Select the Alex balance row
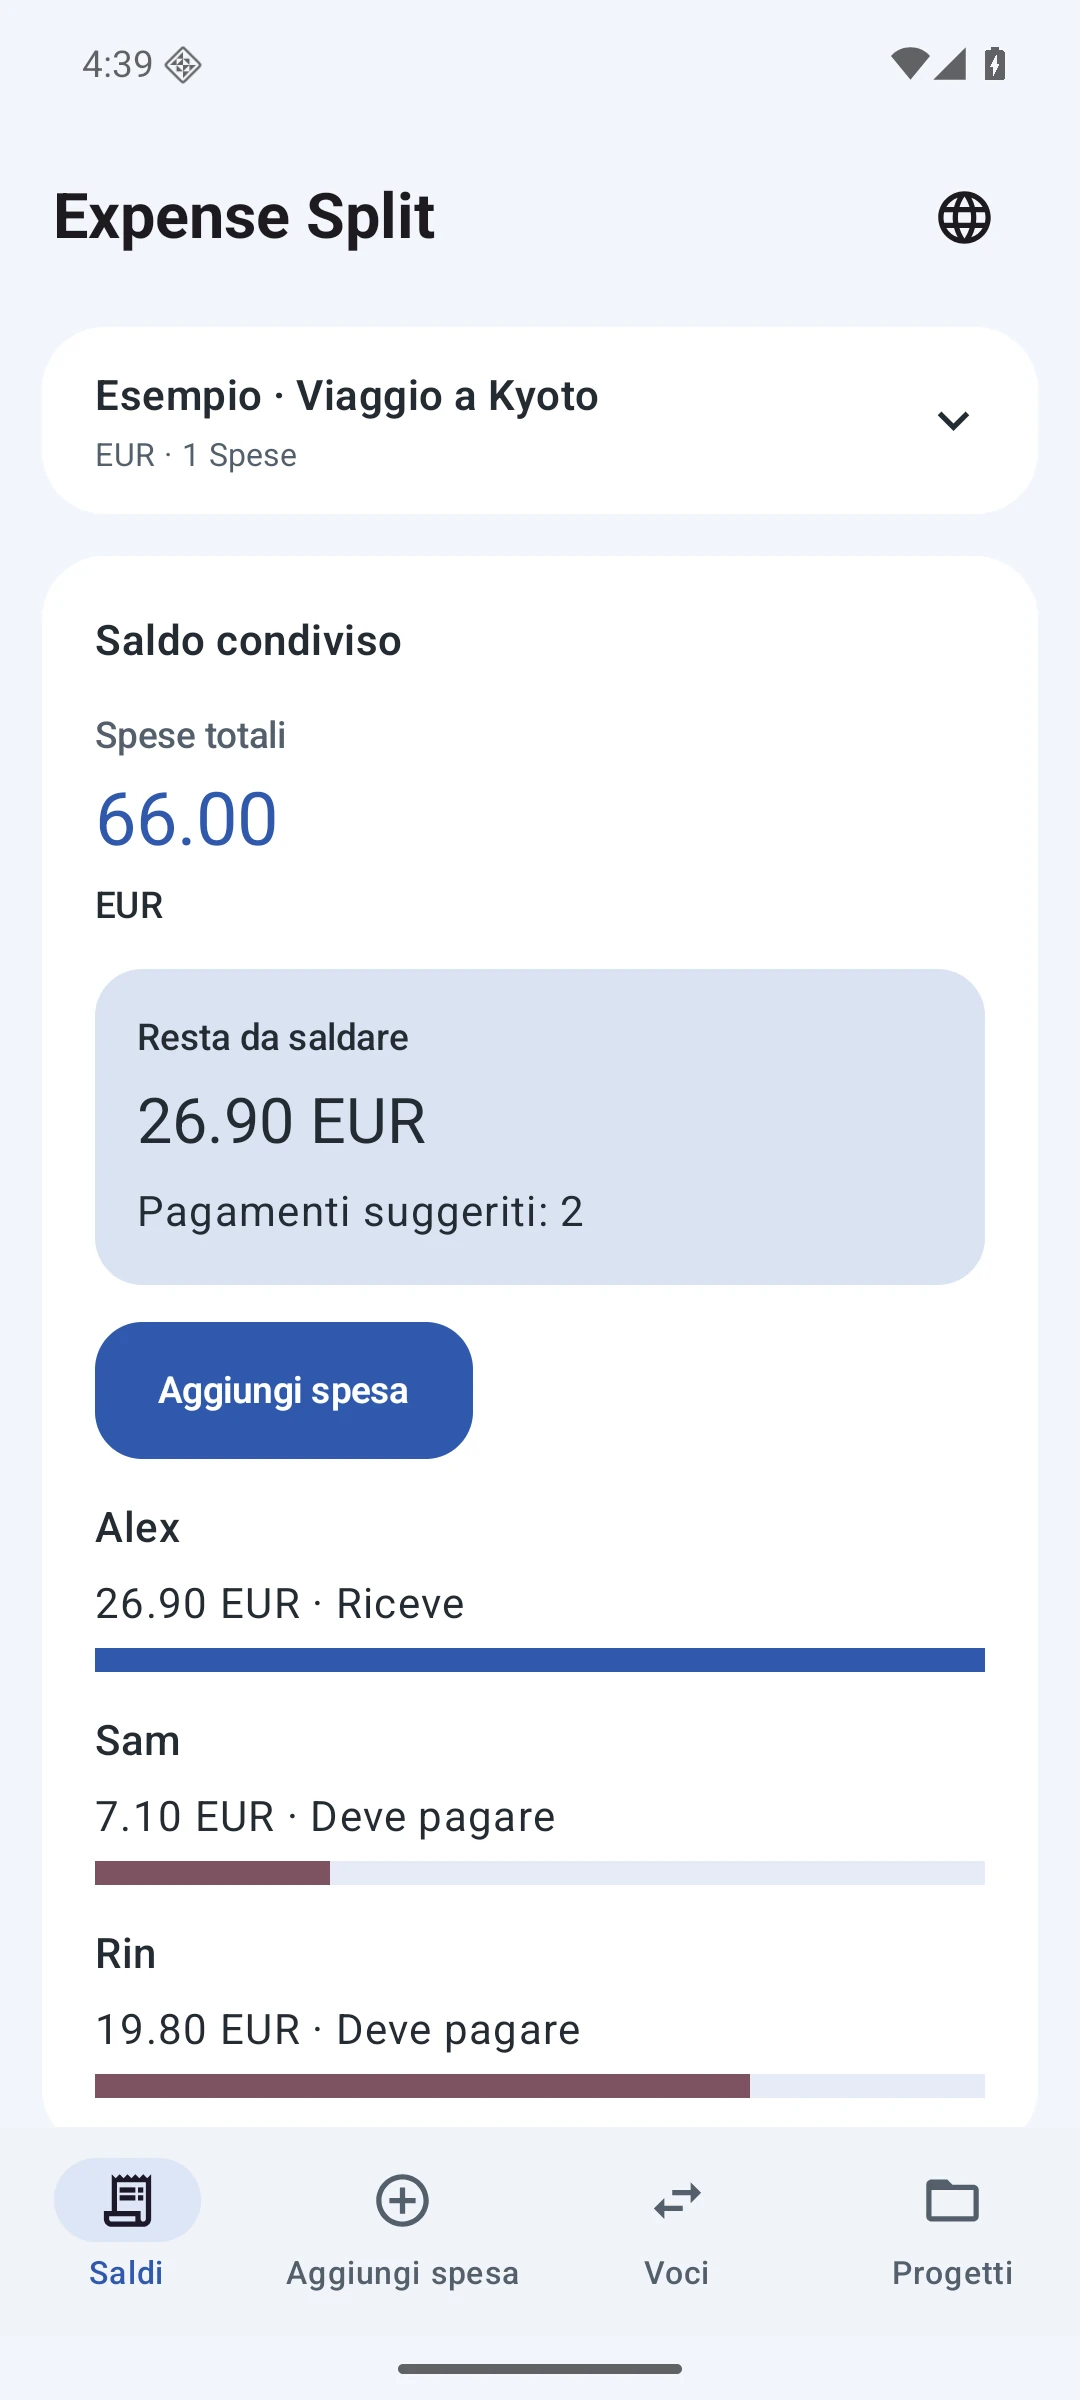This screenshot has height=2400, width=1080. tap(540, 1588)
